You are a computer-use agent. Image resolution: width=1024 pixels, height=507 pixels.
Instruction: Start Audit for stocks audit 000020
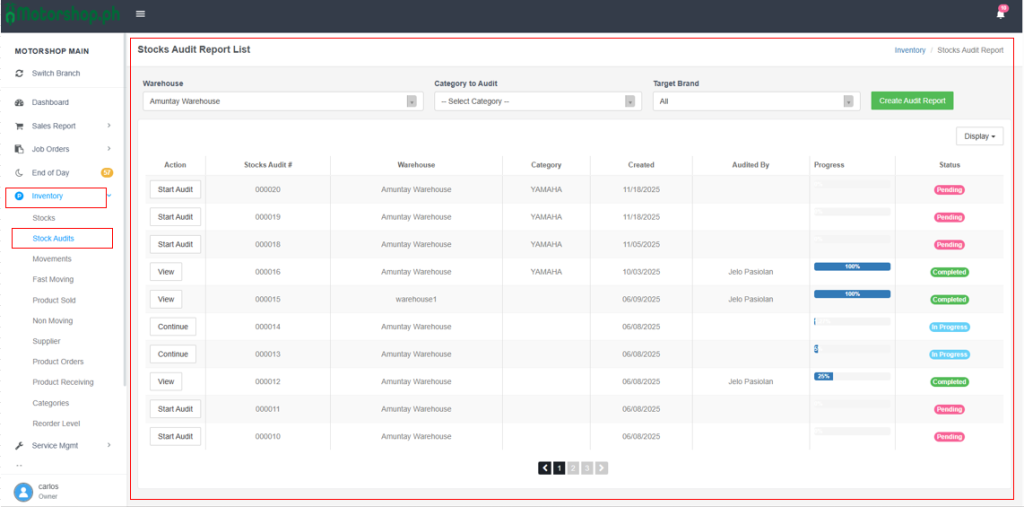point(175,189)
